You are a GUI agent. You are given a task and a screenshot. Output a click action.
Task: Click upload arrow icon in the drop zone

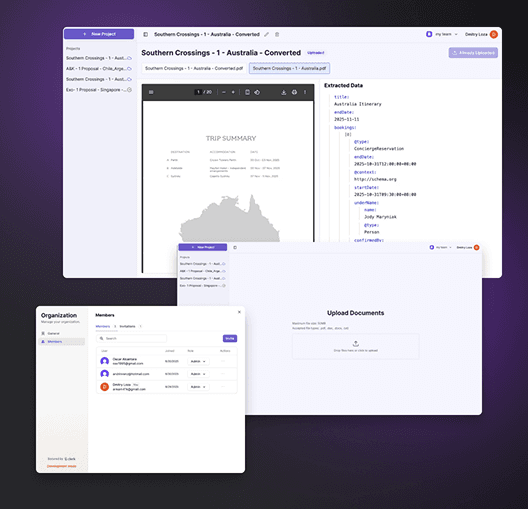click(x=356, y=343)
